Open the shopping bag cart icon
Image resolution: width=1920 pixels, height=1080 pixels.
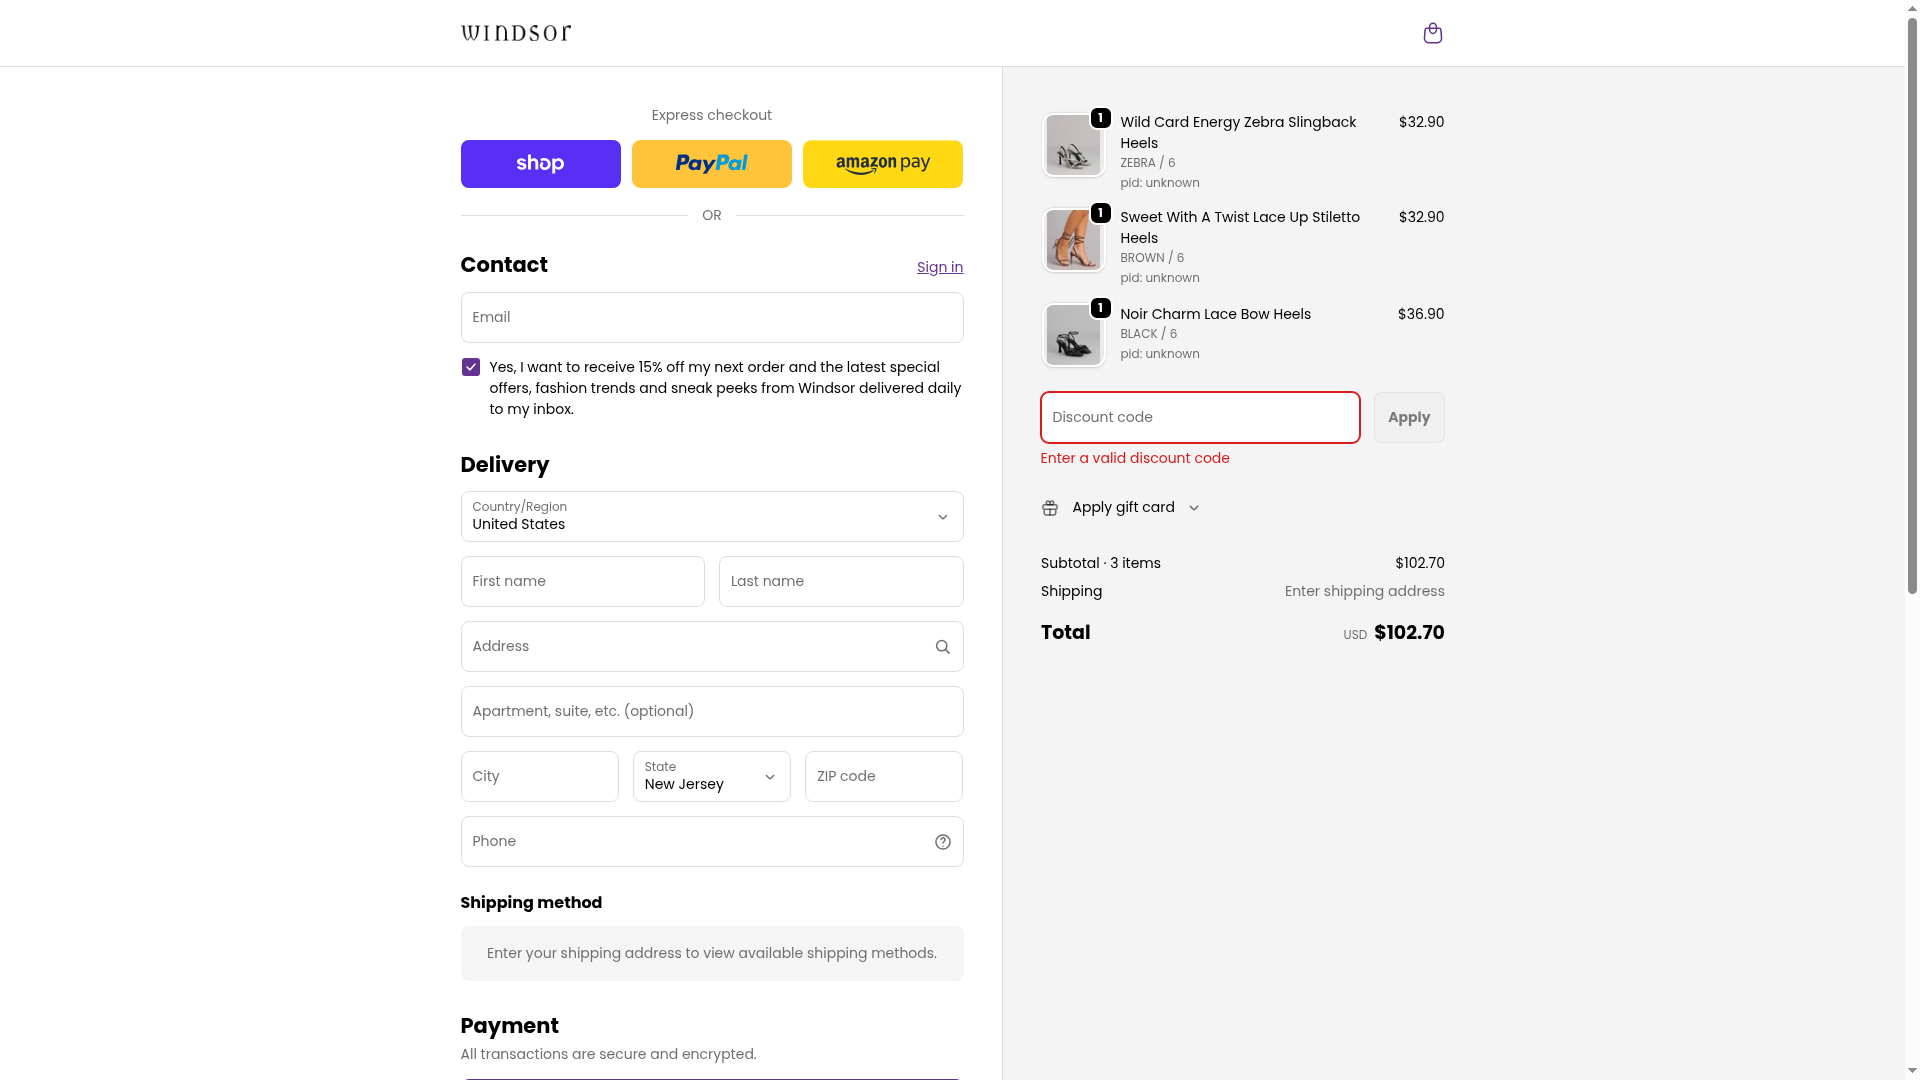pos(1432,33)
